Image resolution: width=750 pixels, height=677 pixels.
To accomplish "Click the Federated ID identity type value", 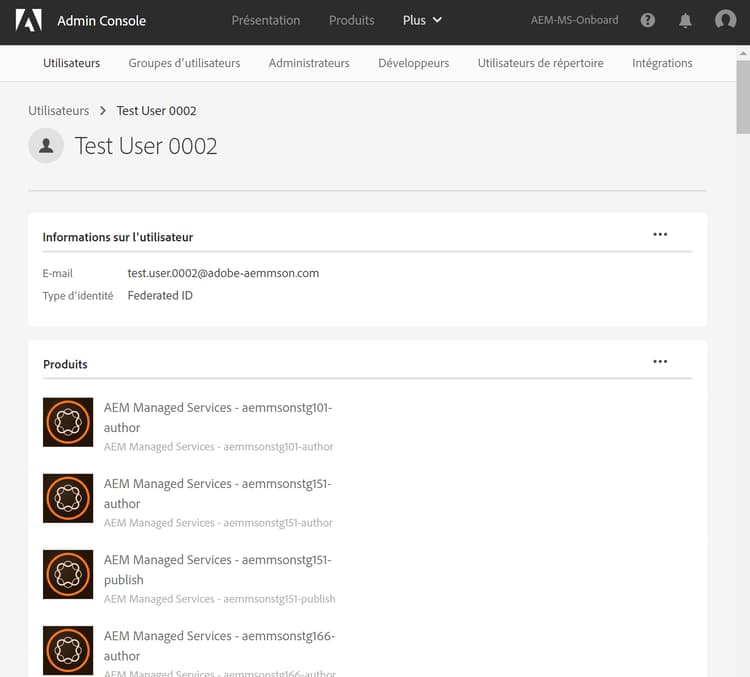I will pos(160,296).
